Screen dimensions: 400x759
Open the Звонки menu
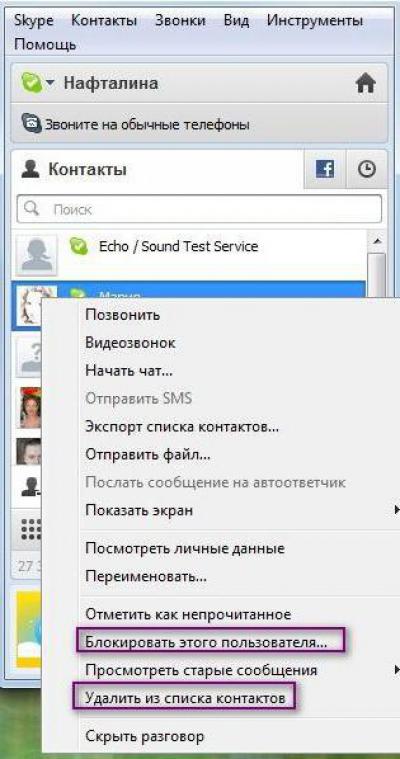click(x=180, y=21)
